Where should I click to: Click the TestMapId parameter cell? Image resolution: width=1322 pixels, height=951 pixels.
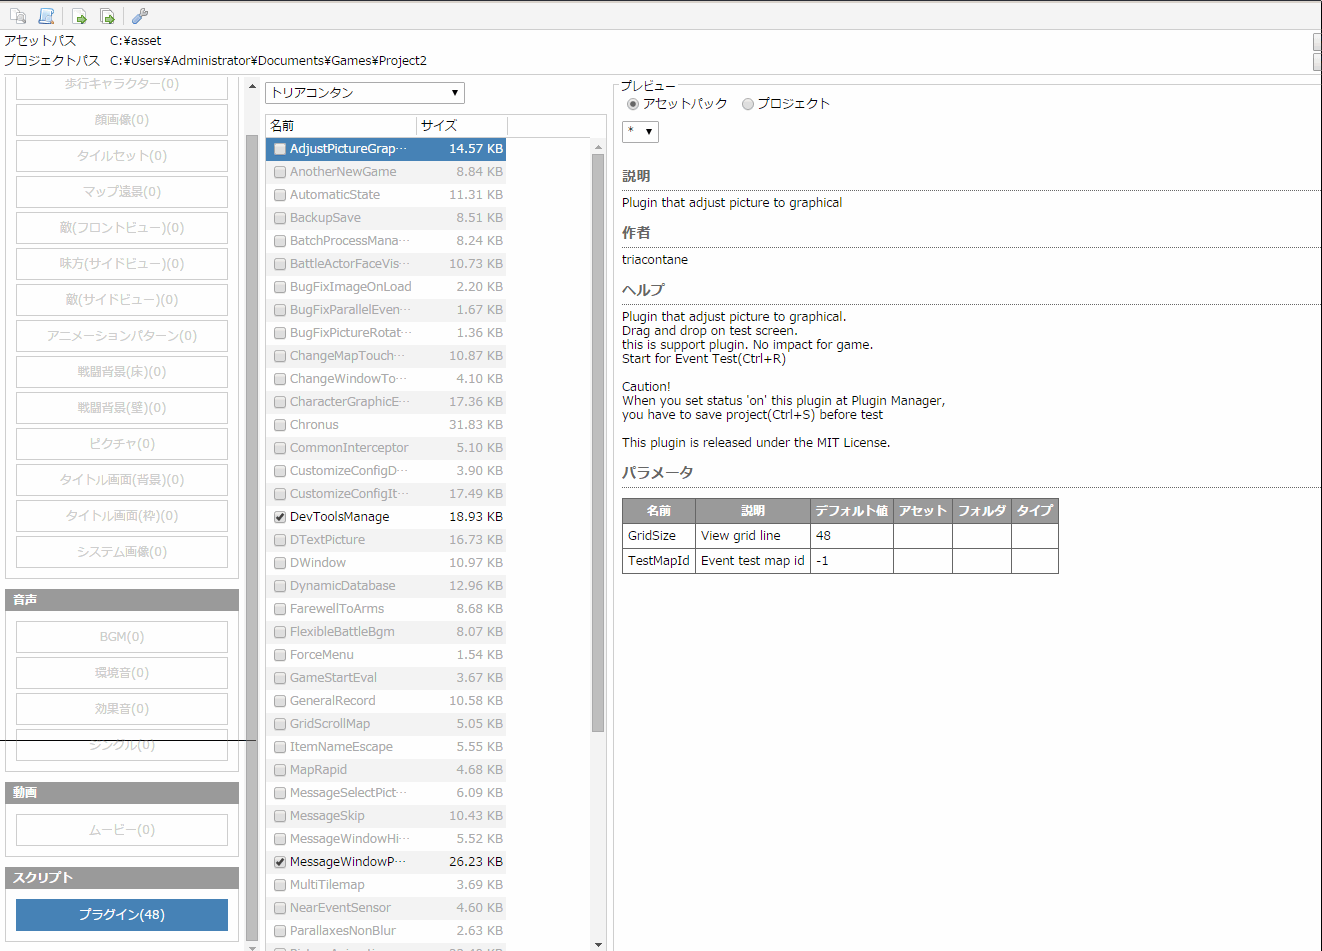pyautogui.click(x=658, y=561)
